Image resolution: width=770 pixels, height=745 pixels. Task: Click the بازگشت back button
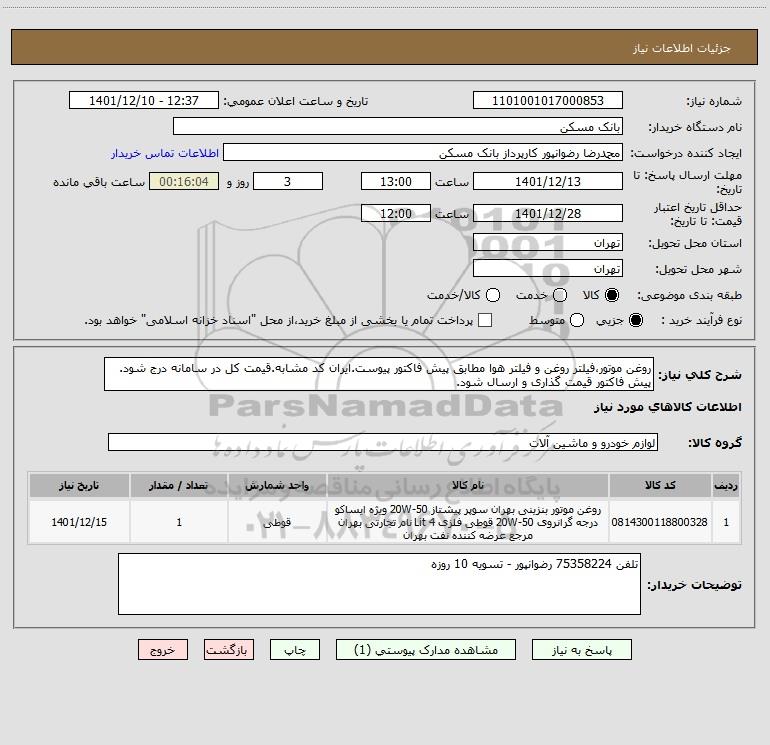click(x=227, y=649)
